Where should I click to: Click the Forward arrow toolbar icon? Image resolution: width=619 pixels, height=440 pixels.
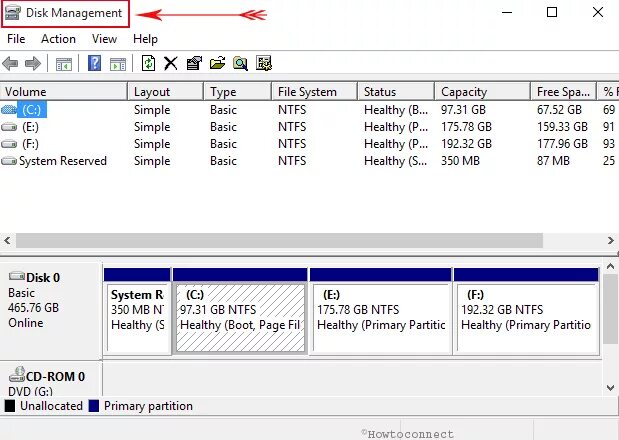33,63
